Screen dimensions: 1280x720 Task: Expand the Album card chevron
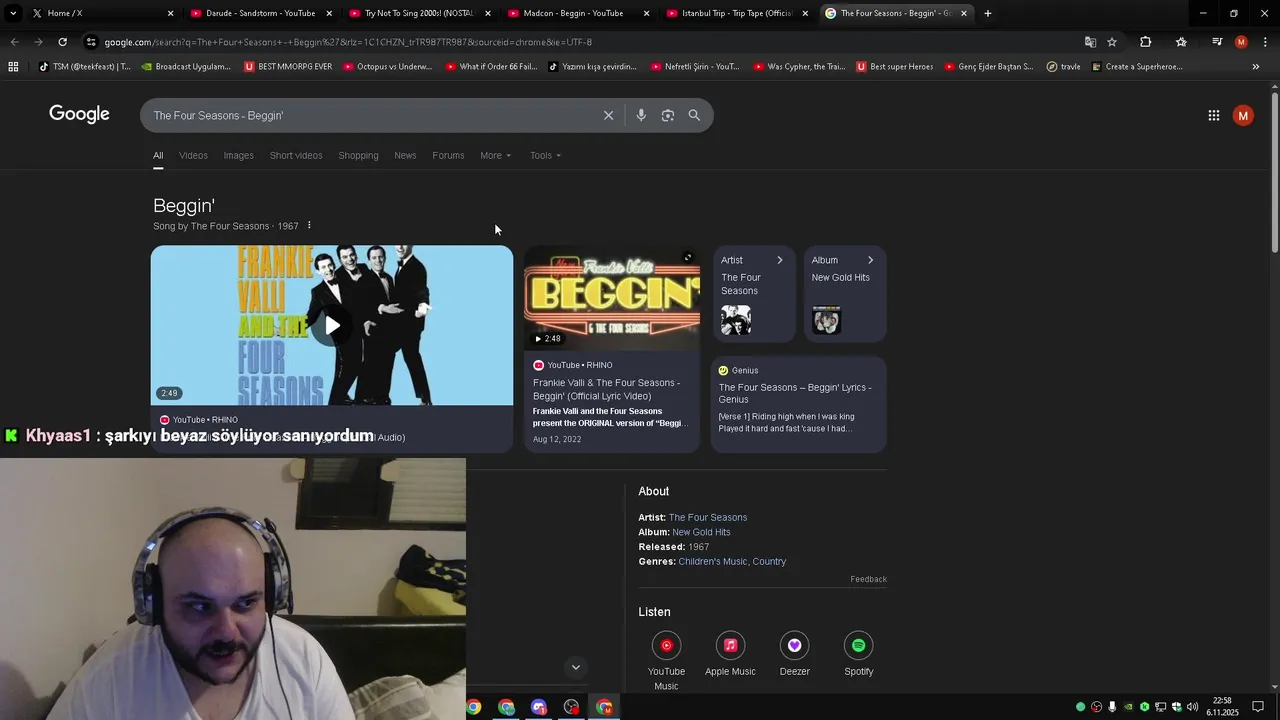click(x=870, y=260)
